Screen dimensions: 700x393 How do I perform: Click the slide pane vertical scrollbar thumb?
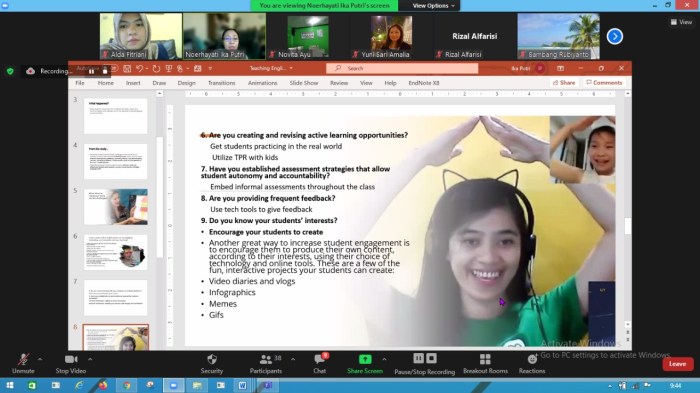click(x=628, y=226)
